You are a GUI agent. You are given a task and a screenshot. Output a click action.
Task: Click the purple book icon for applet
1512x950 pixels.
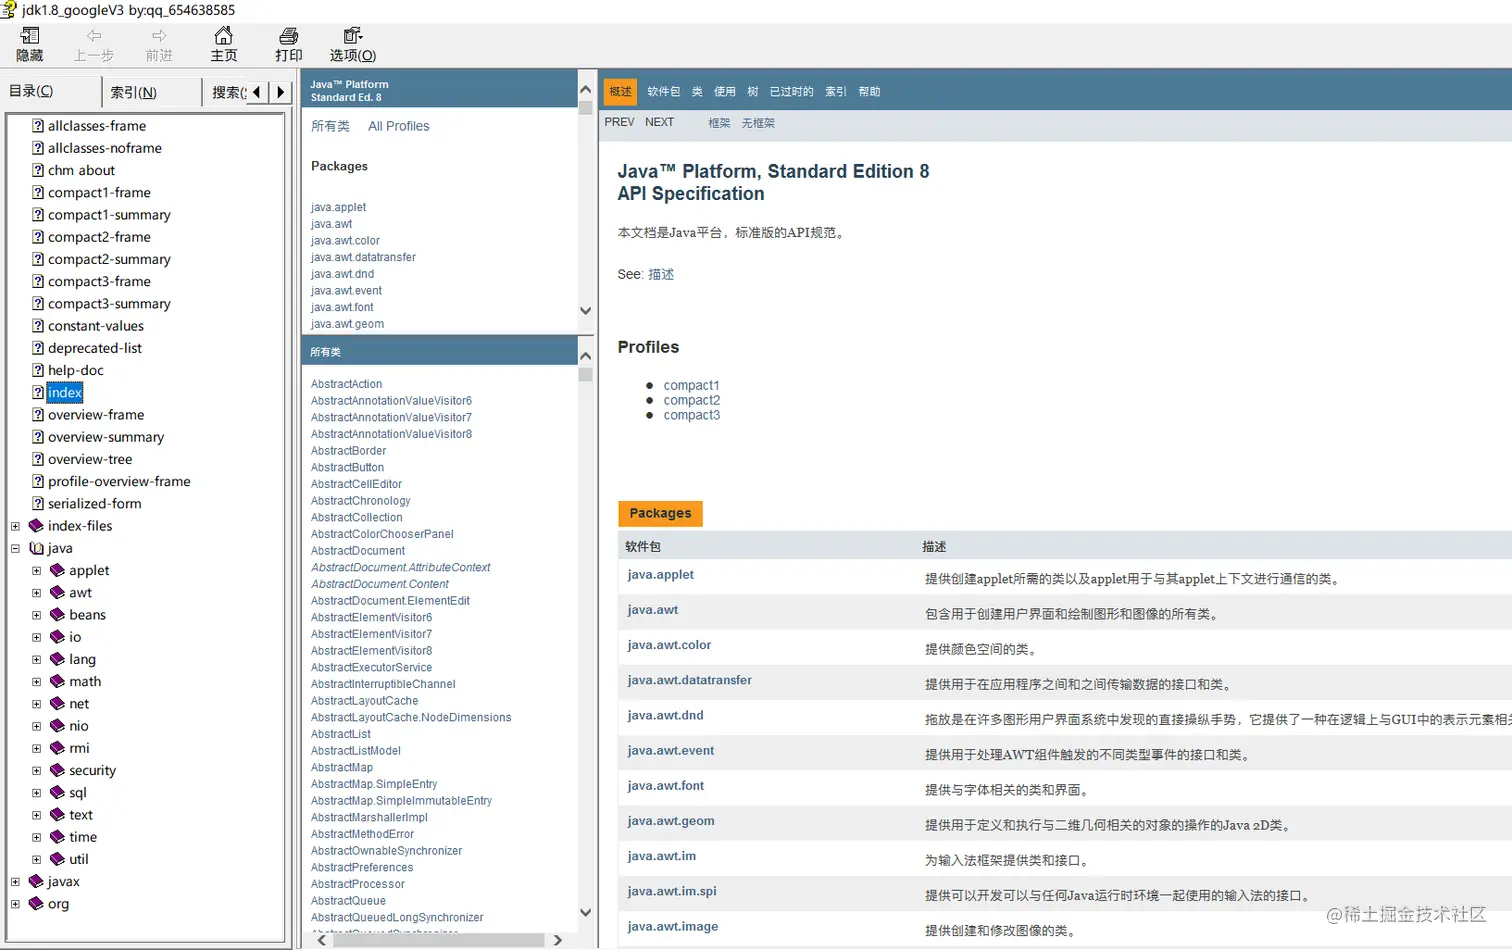[x=58, y=570]
